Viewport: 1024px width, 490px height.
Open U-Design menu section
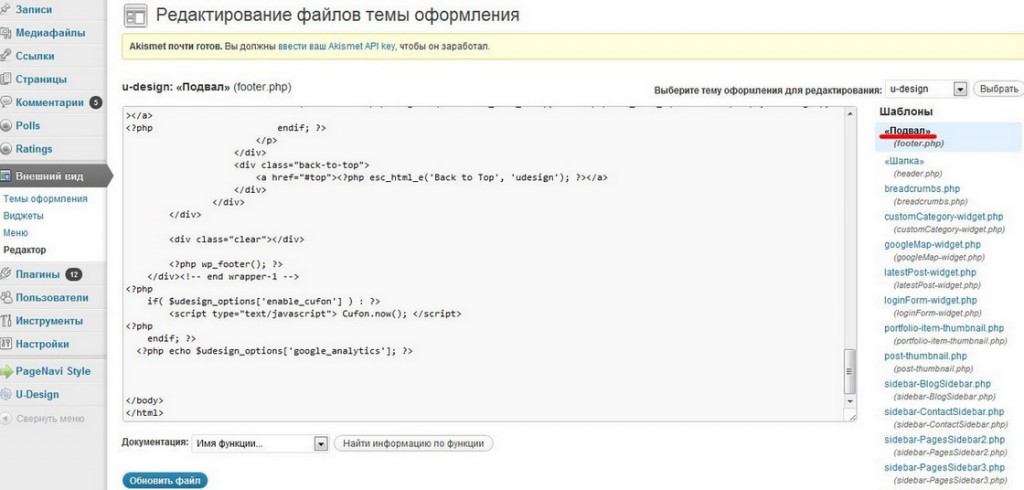point(37,395)
